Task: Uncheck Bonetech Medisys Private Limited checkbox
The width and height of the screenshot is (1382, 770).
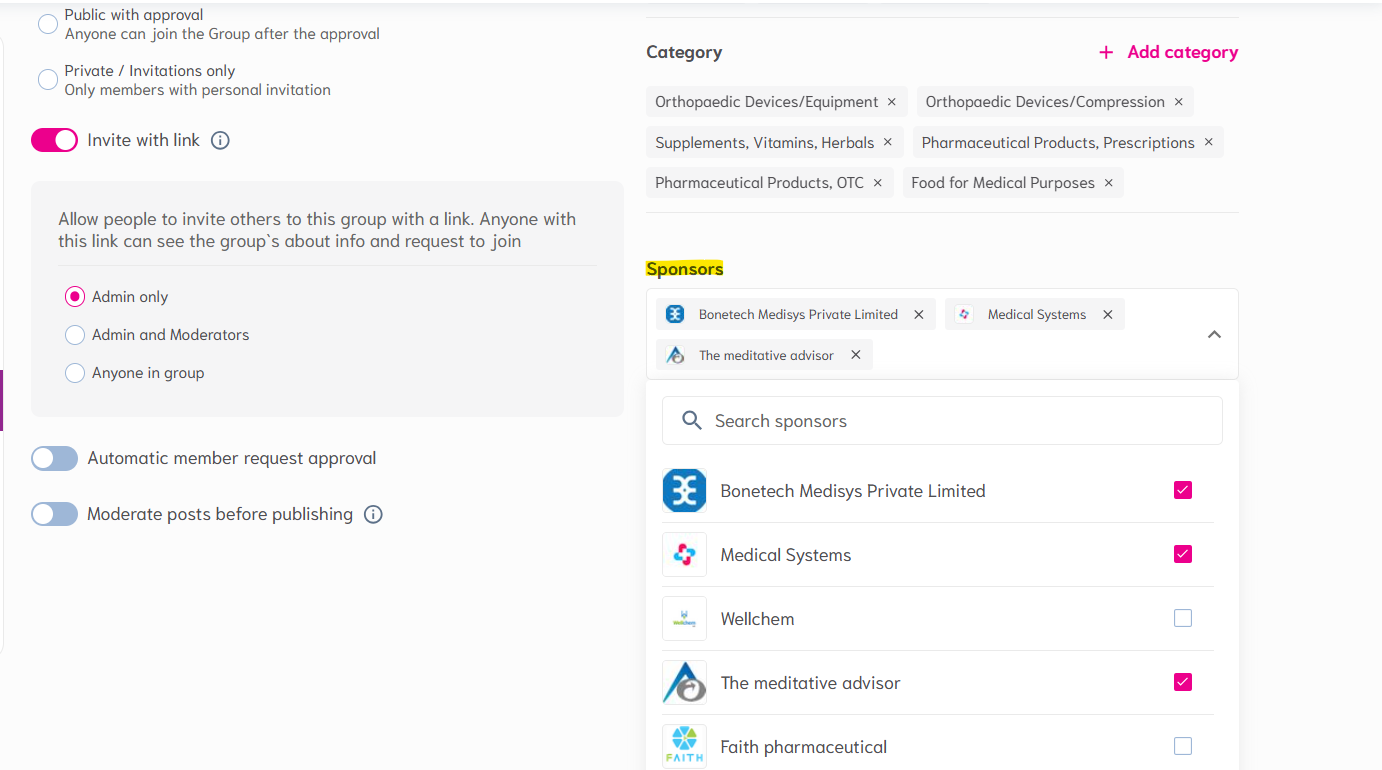Action: click(1183, 491)
